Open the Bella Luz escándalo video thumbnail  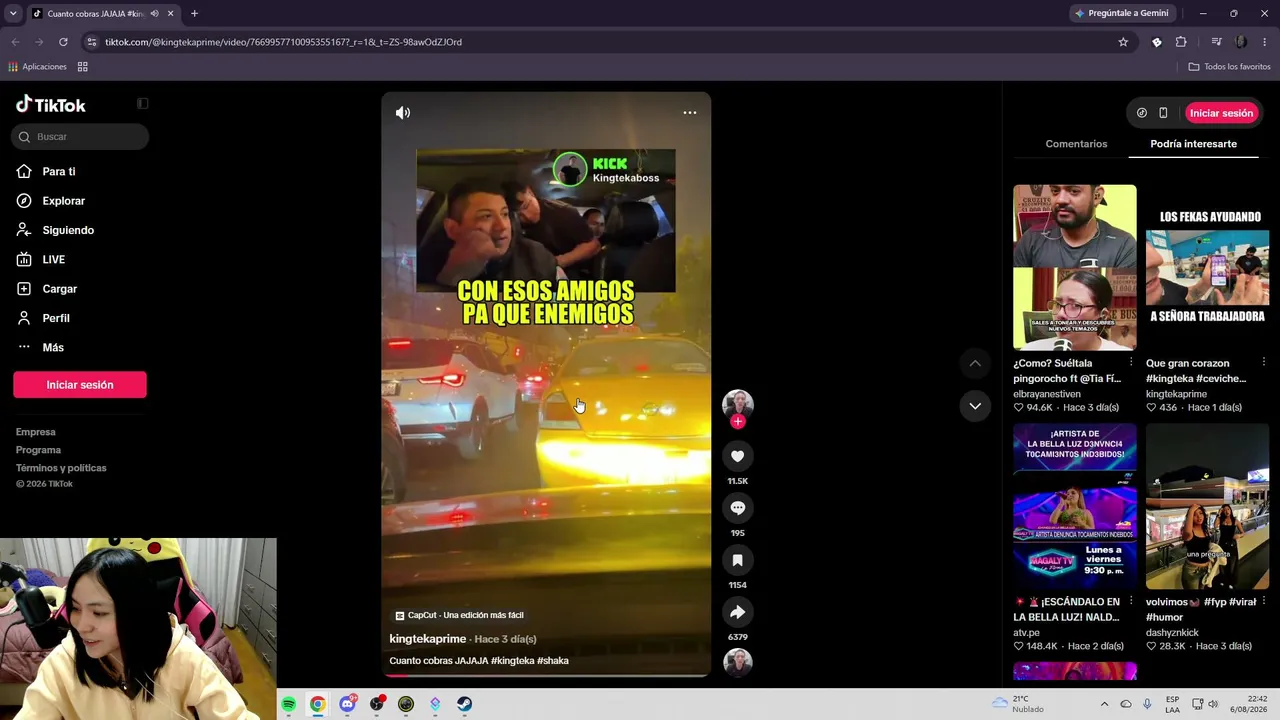click(x=1075, y=506)
